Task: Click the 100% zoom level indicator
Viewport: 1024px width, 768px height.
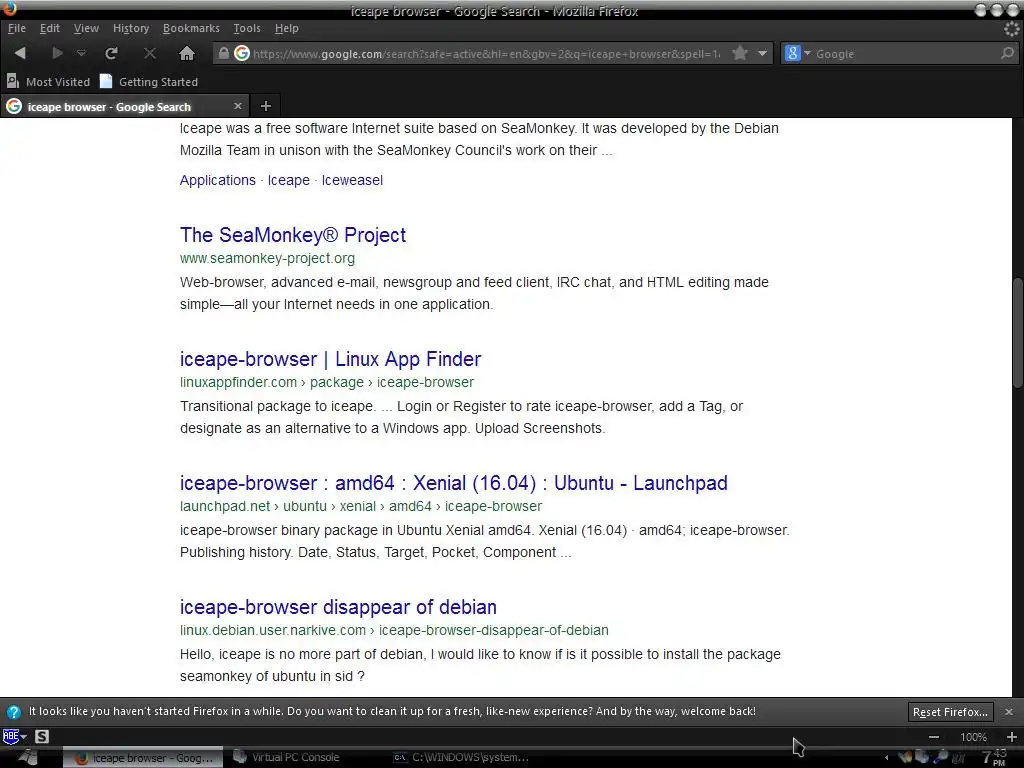Action: pos(973,737)
